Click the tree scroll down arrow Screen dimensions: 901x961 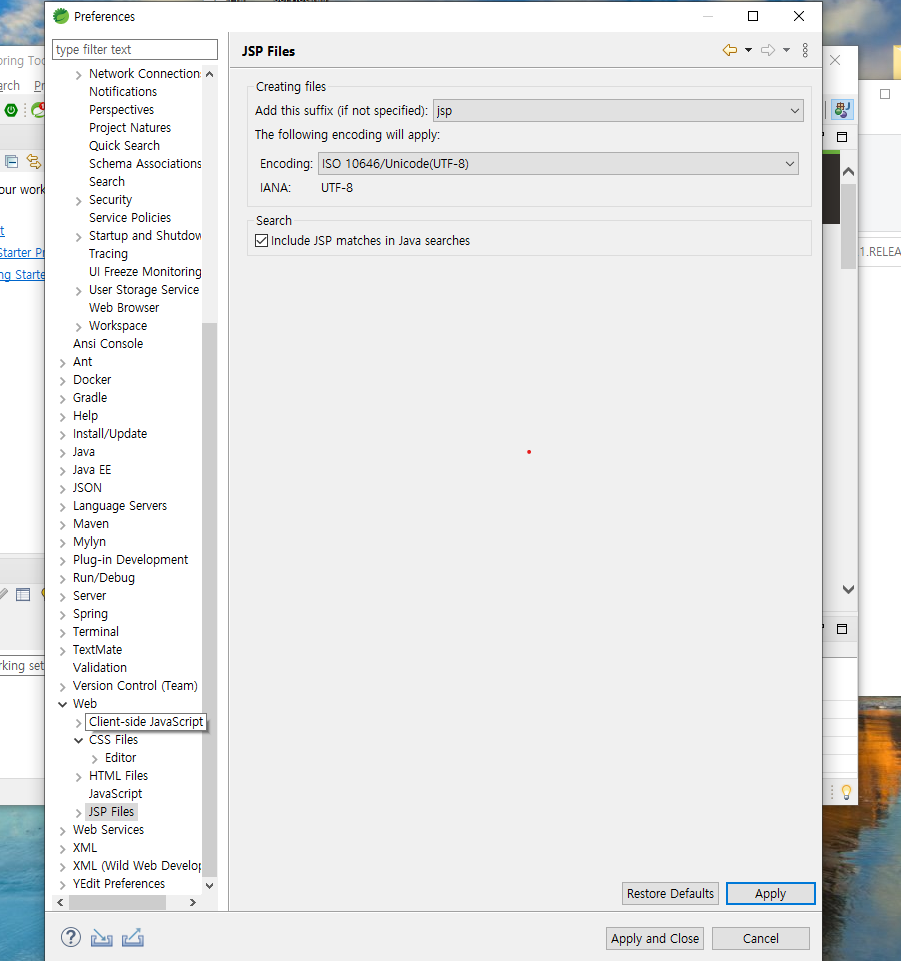coord(210,886)
